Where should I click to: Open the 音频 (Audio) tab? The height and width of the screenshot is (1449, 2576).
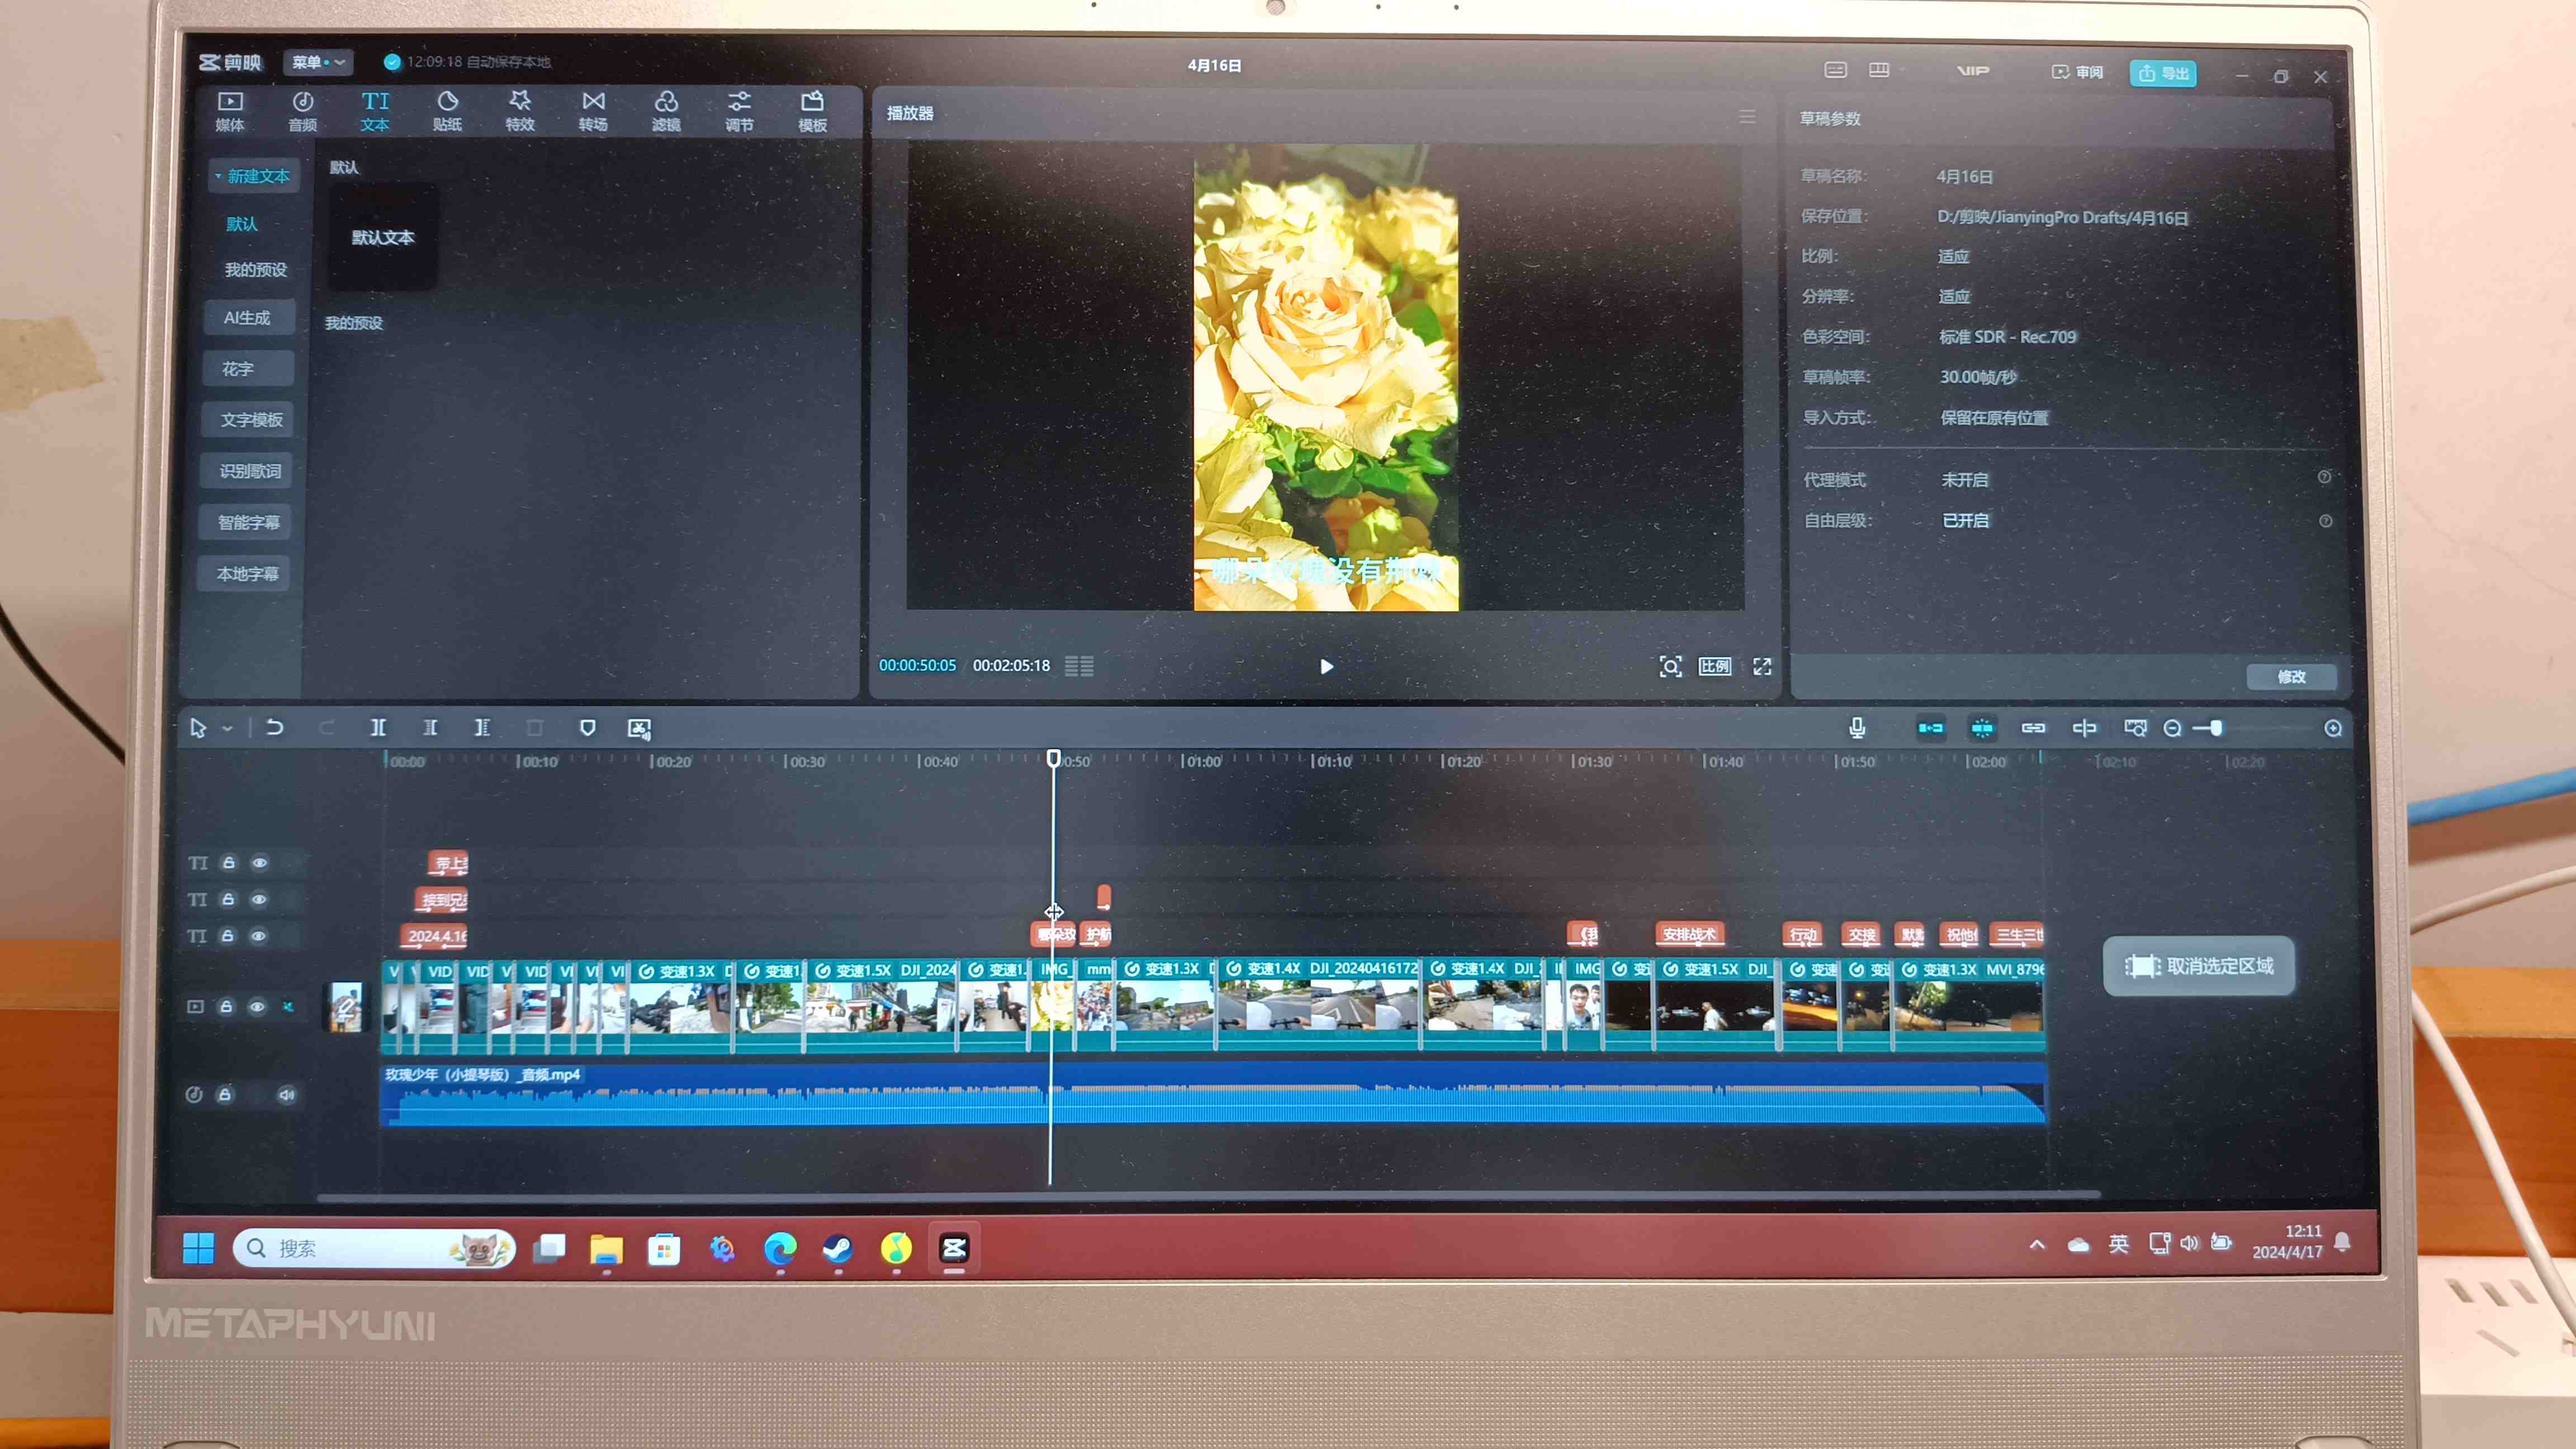tap(302, 111)
